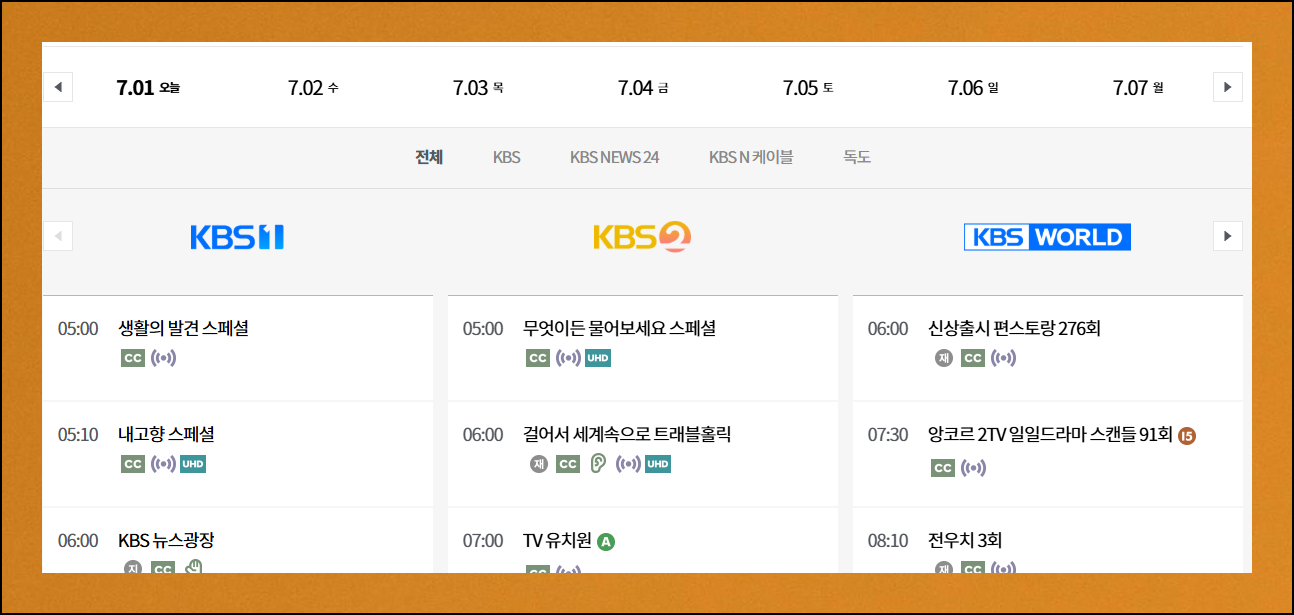This screenshot has height=615, width=1294.
Task: Select date 7.05 토
Action: click(808, 88)
